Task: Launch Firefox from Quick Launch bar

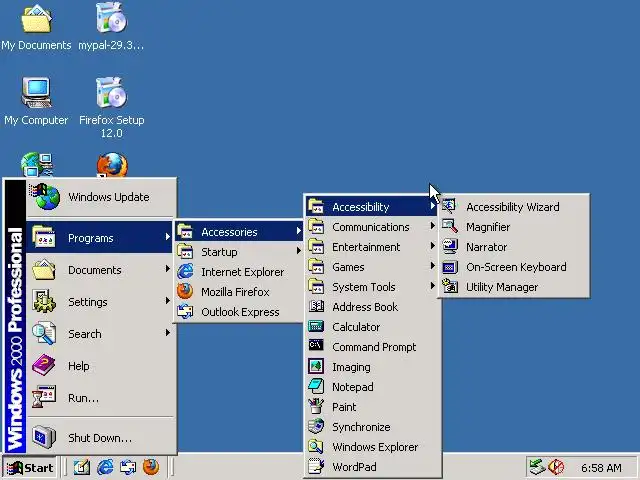Action: point(151,467)
